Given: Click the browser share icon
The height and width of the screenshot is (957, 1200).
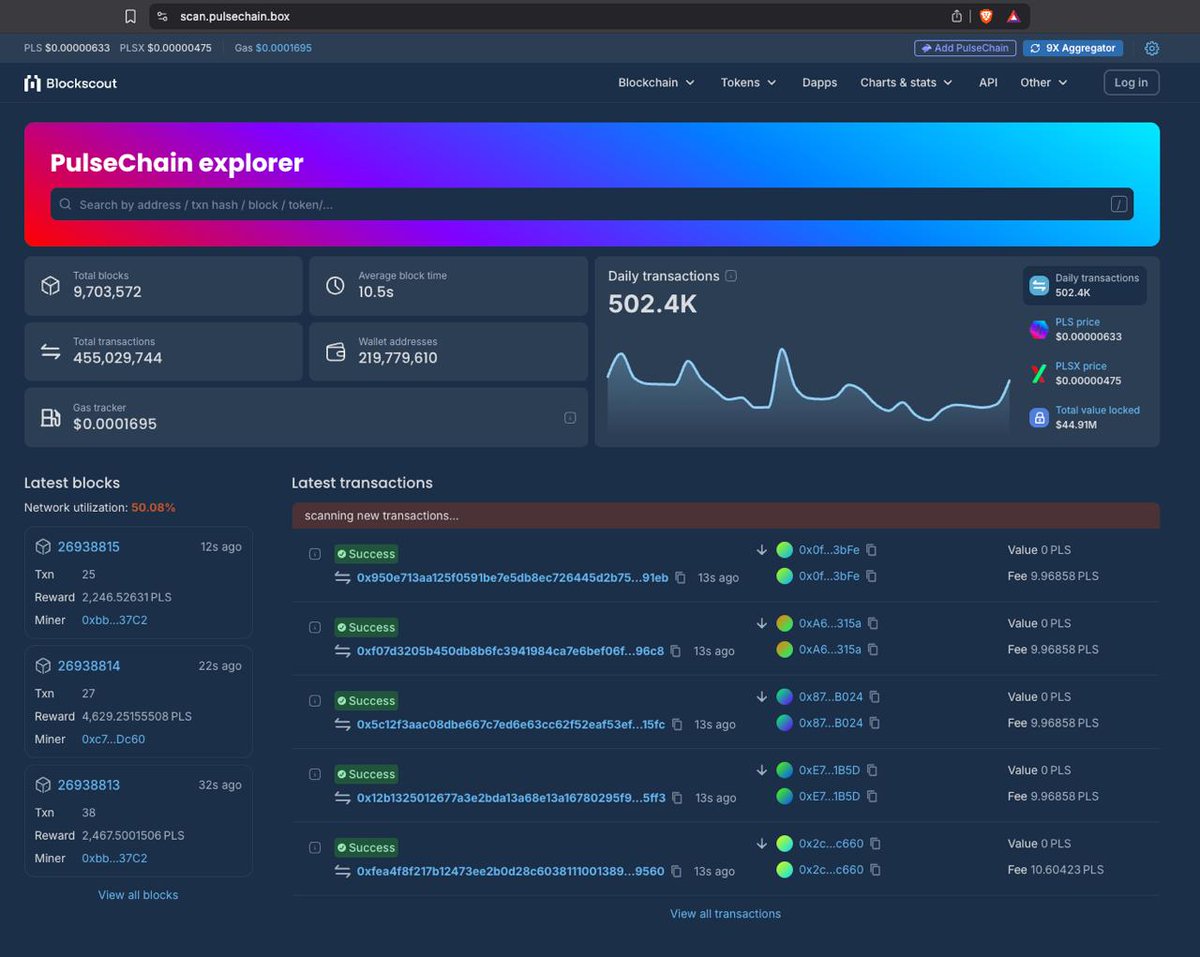Looking at the screenshot, I should click(957, 16).
